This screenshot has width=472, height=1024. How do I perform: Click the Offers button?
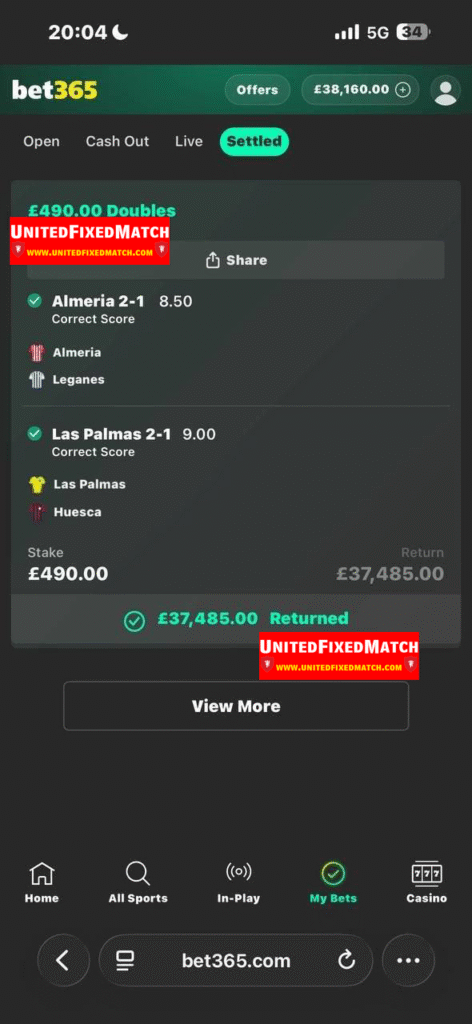(257, 90)
